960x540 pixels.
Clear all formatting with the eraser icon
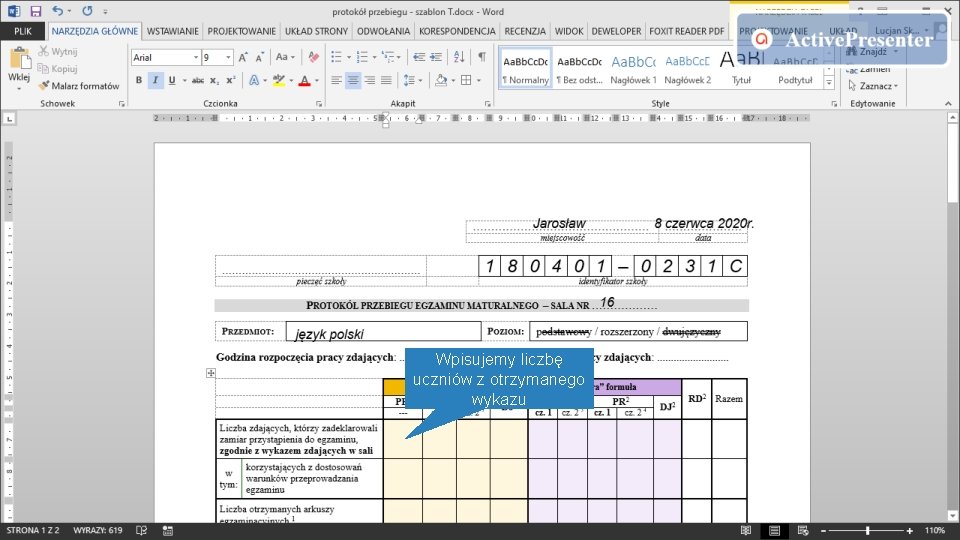(x=313, y=57)
